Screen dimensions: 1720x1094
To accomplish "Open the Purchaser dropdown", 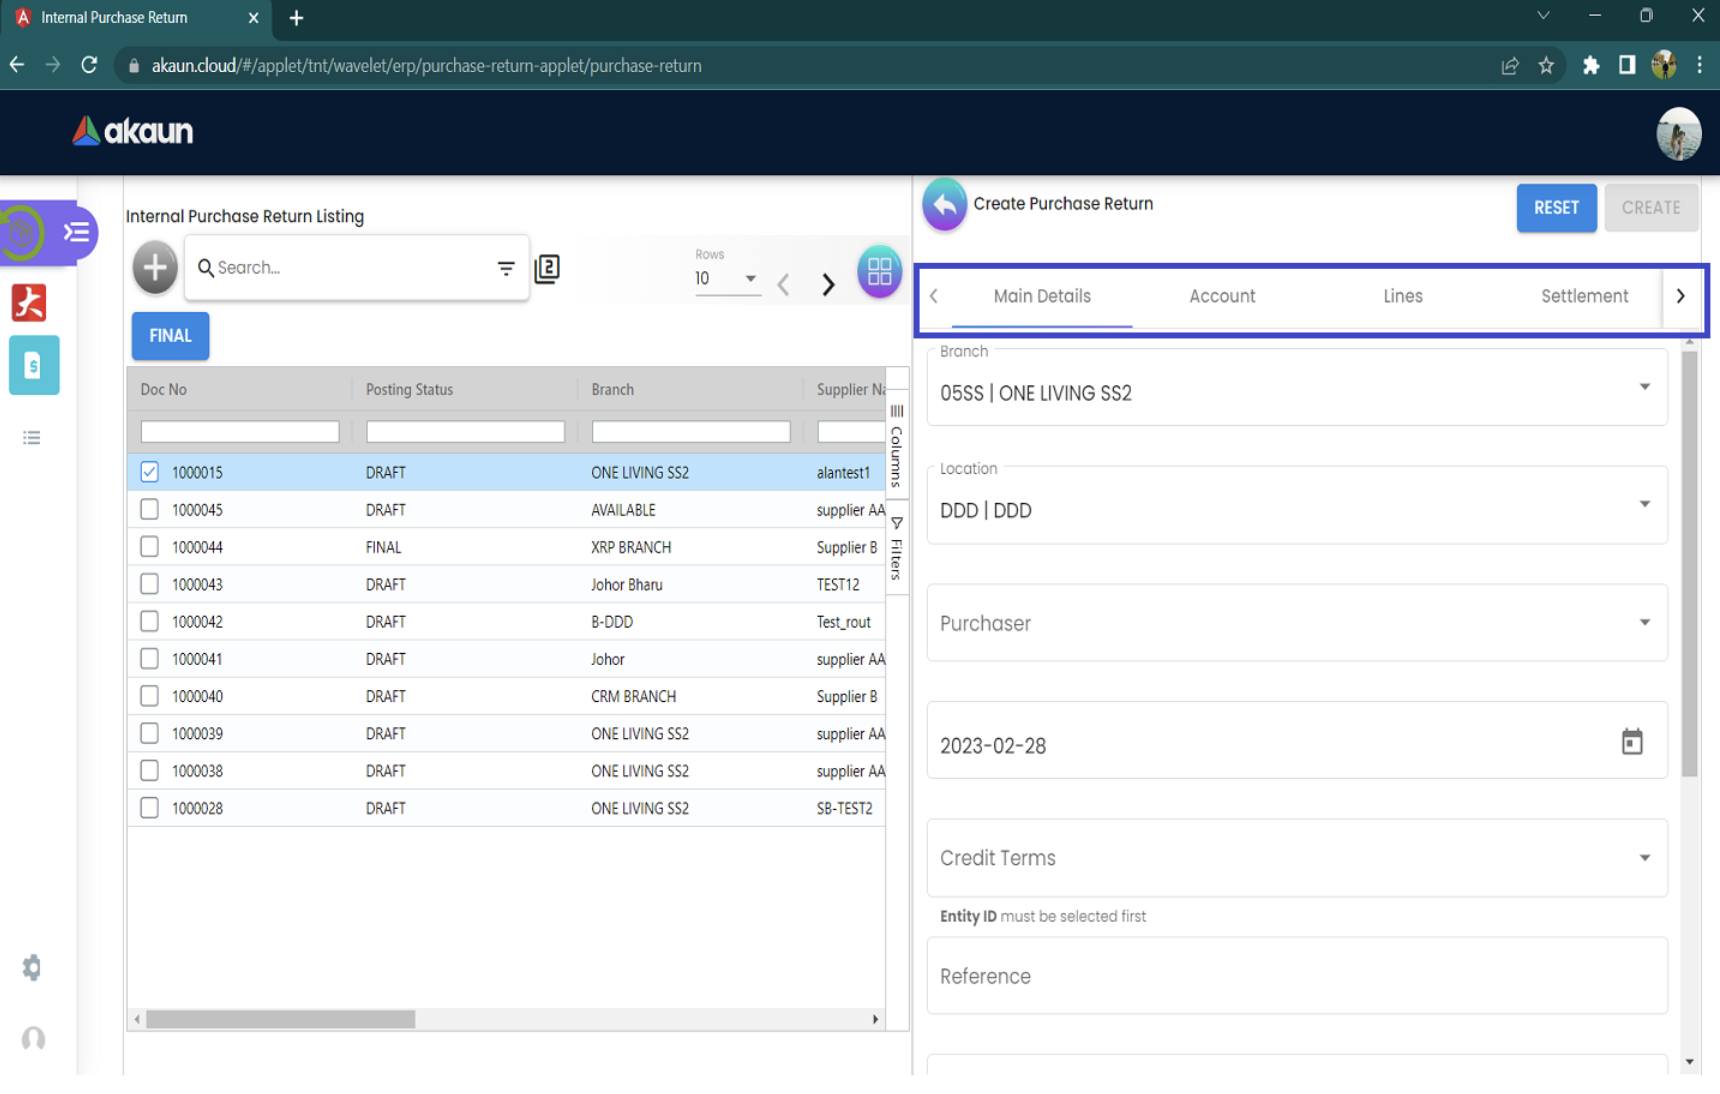I will tap(1644, 623).
